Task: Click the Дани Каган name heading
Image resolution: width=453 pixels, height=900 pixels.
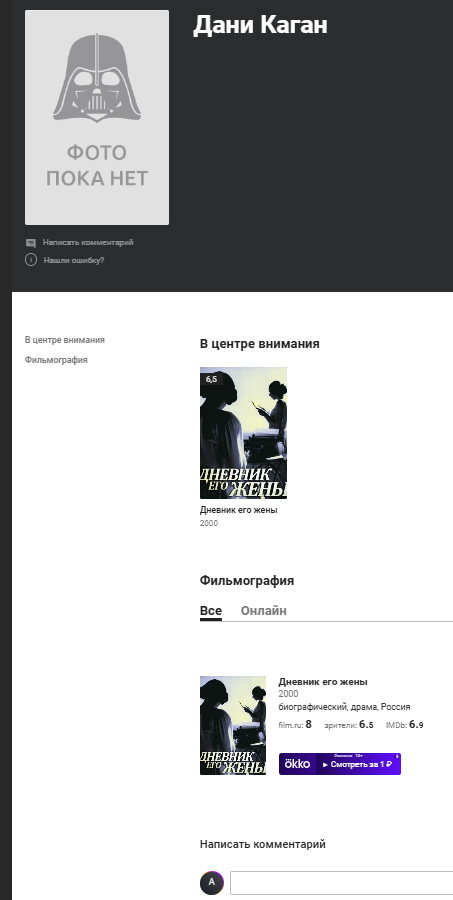Action: [260, 25]
